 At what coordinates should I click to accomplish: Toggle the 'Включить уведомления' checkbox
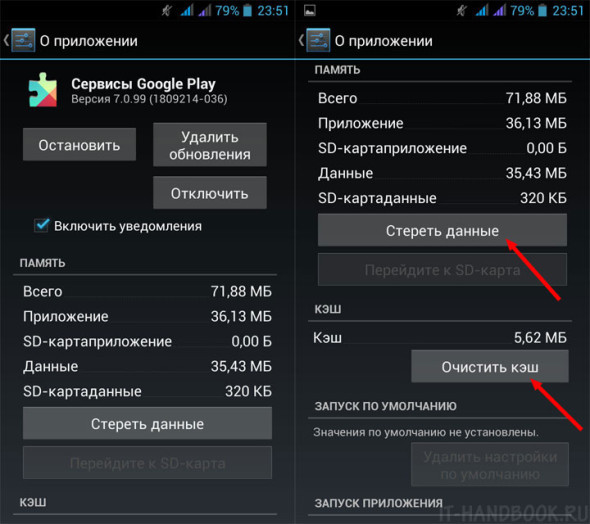click(41, 225)
